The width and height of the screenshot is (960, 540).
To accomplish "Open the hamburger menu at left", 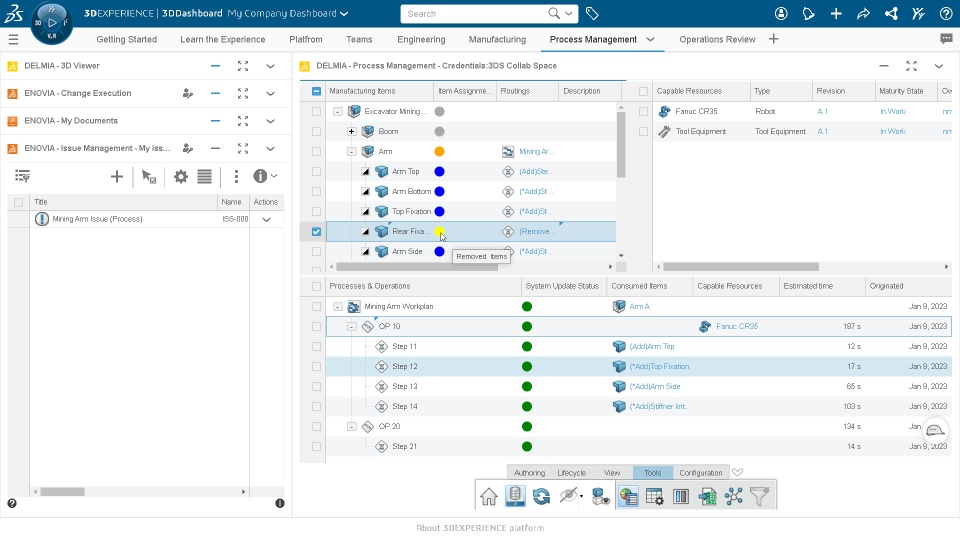I will [x=13, y=40].
